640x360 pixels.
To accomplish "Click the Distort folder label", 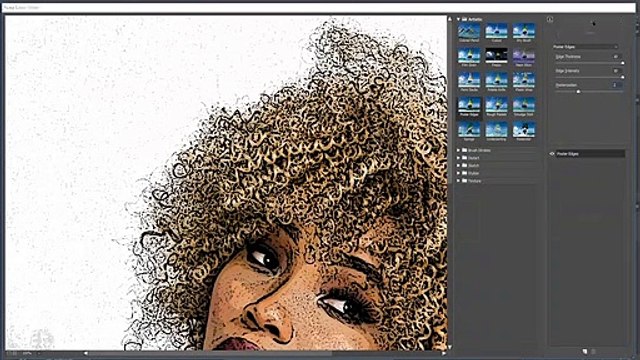I will tap(474, 158).
